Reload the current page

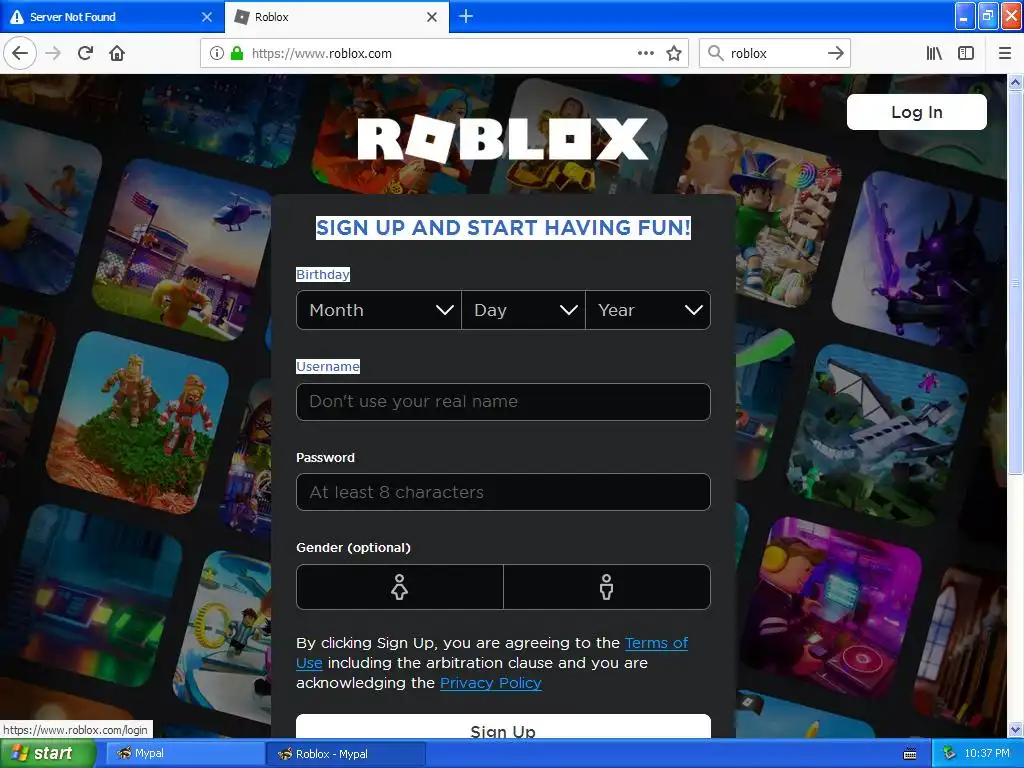85,53
